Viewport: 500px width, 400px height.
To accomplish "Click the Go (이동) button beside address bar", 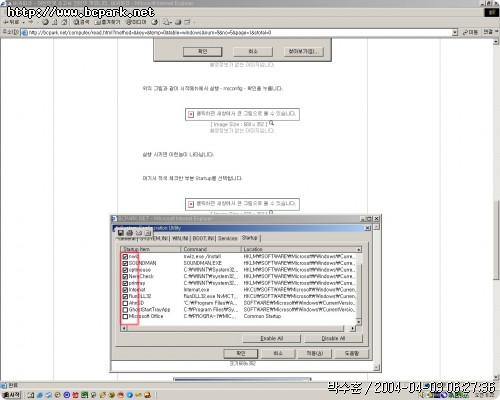I will [x=470, y=32].
